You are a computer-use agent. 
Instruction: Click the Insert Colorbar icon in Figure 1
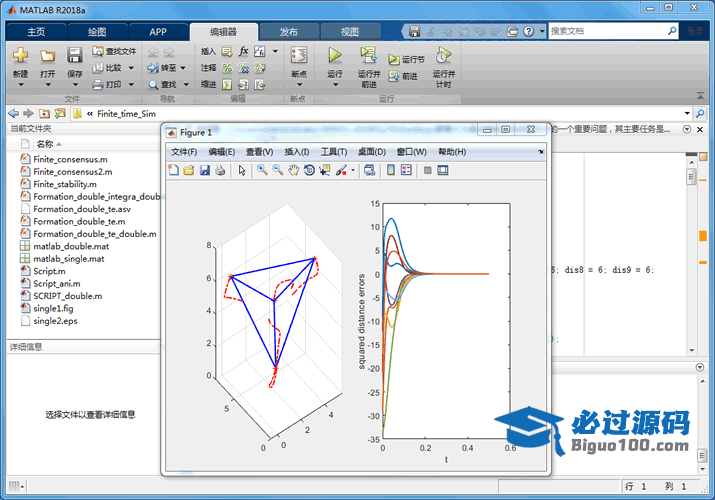pyautogui.click(x=391, y=170)
